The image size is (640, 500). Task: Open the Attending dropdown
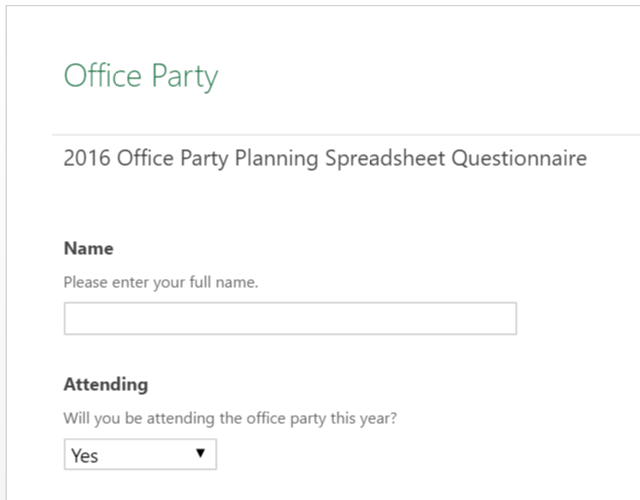coord(140,455)
